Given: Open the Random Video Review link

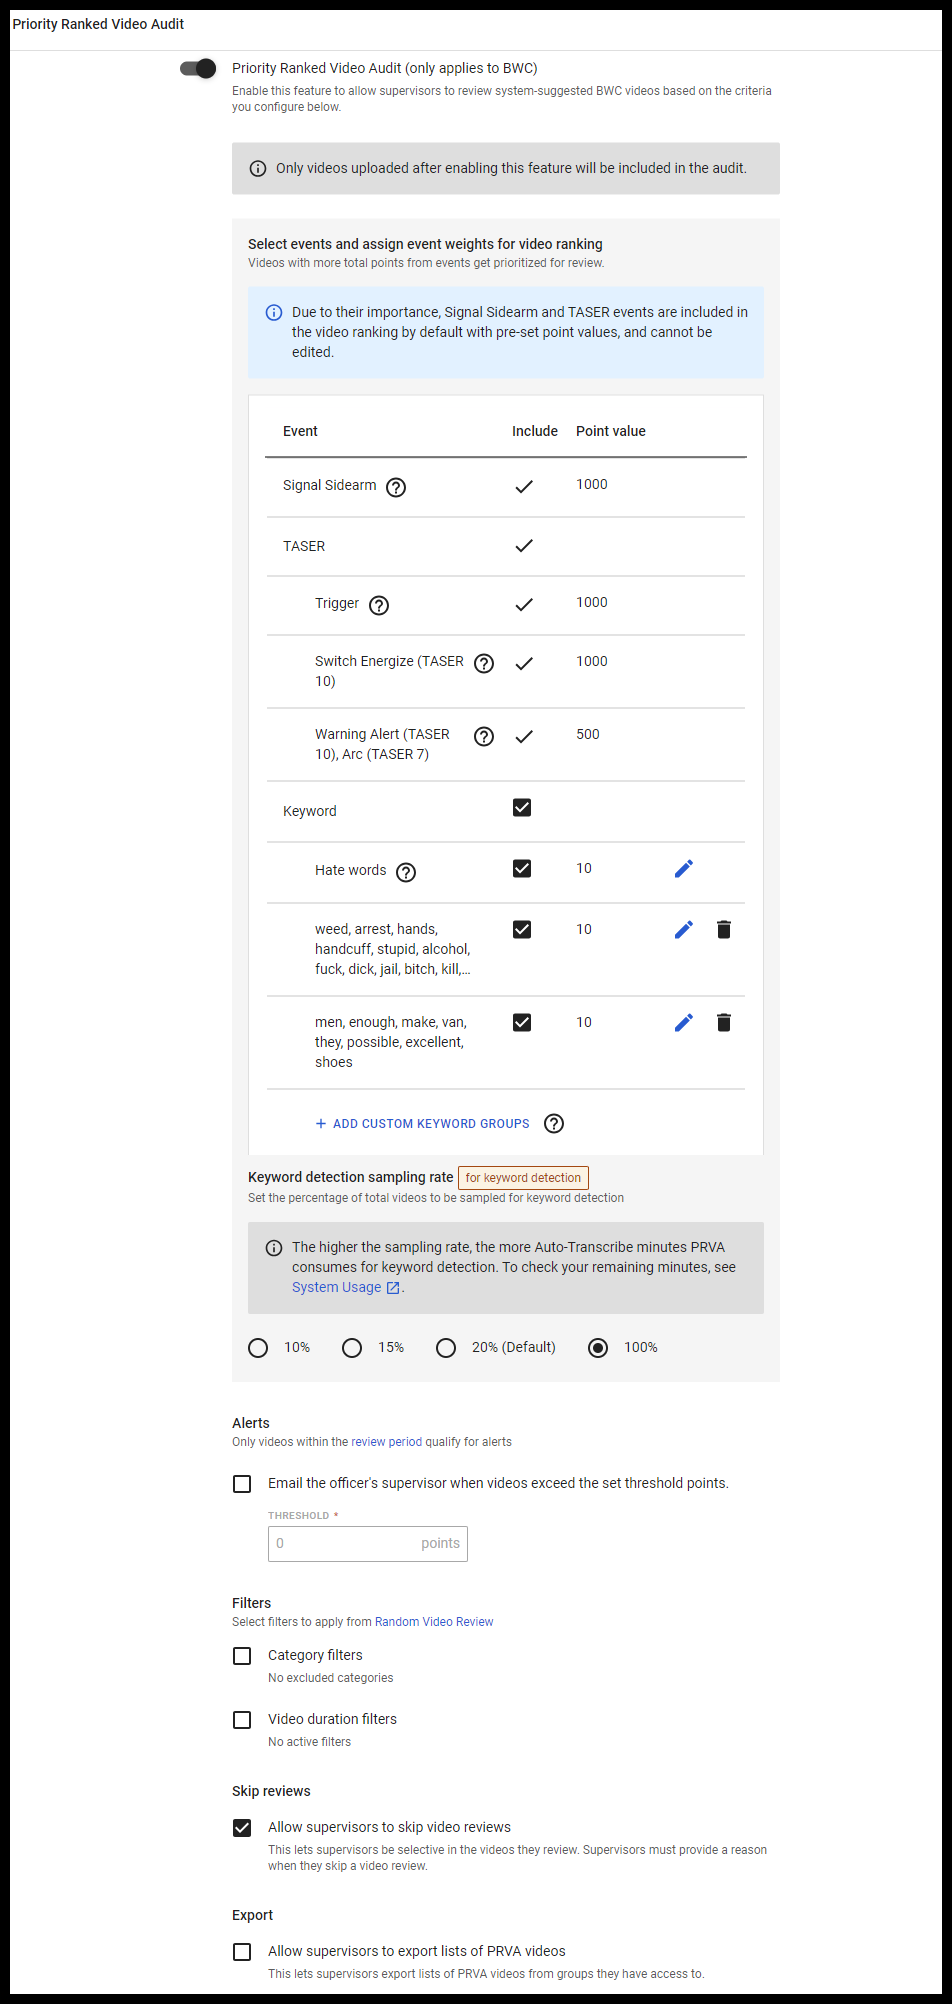Looking at the screenshot, I should pos(434,1621).
